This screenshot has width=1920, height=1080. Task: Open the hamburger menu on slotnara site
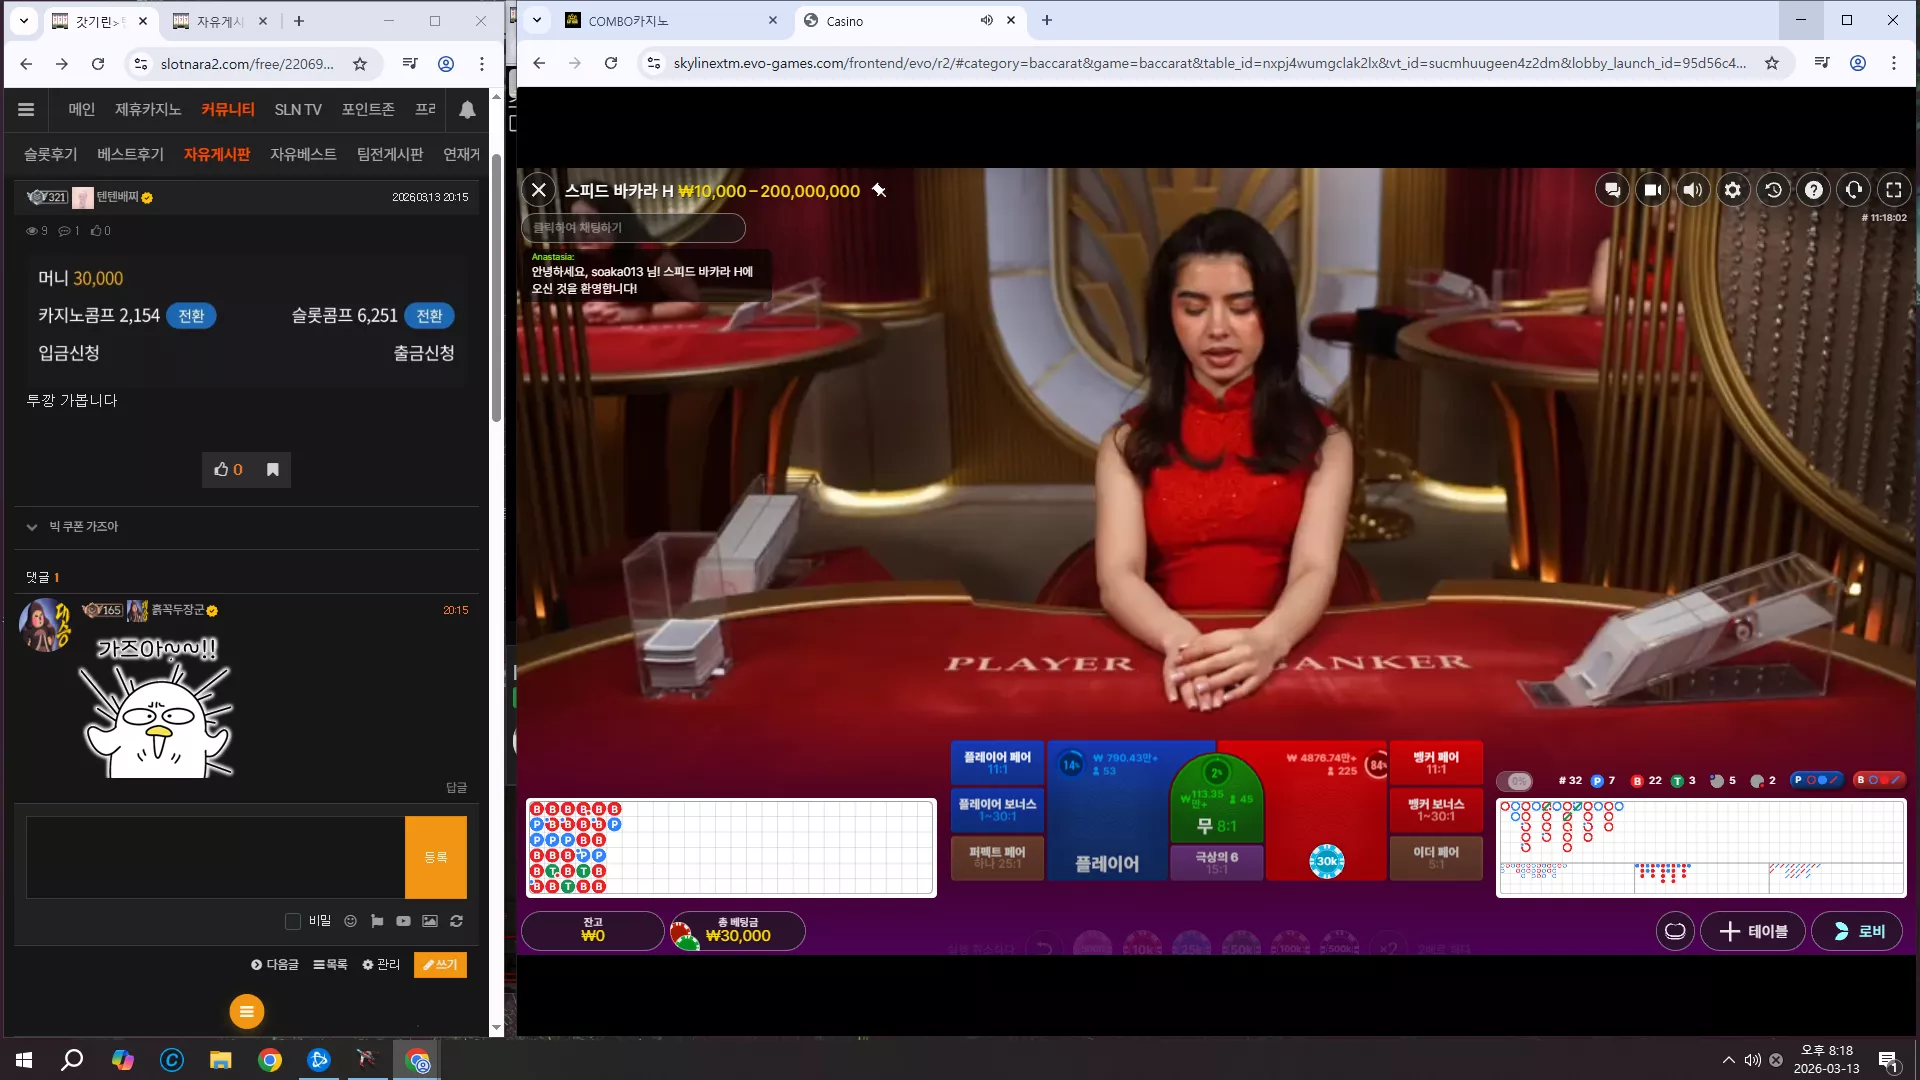click(x=26, y=110)
